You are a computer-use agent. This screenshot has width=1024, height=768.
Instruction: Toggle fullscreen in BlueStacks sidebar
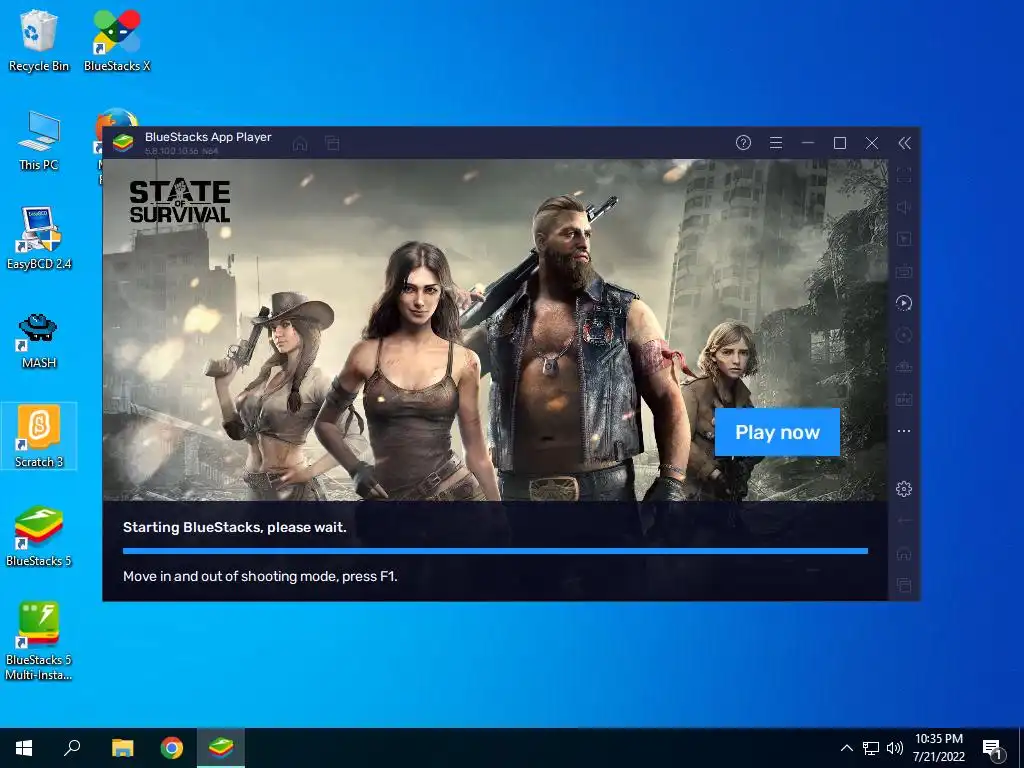pyautogui.click(x=904, y=175)
